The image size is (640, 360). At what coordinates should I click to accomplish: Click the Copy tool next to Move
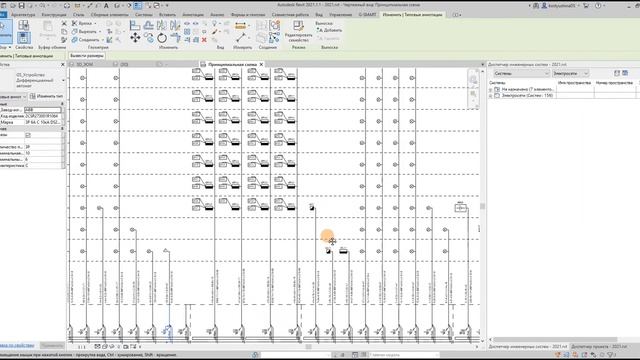(x=149, y=38)
